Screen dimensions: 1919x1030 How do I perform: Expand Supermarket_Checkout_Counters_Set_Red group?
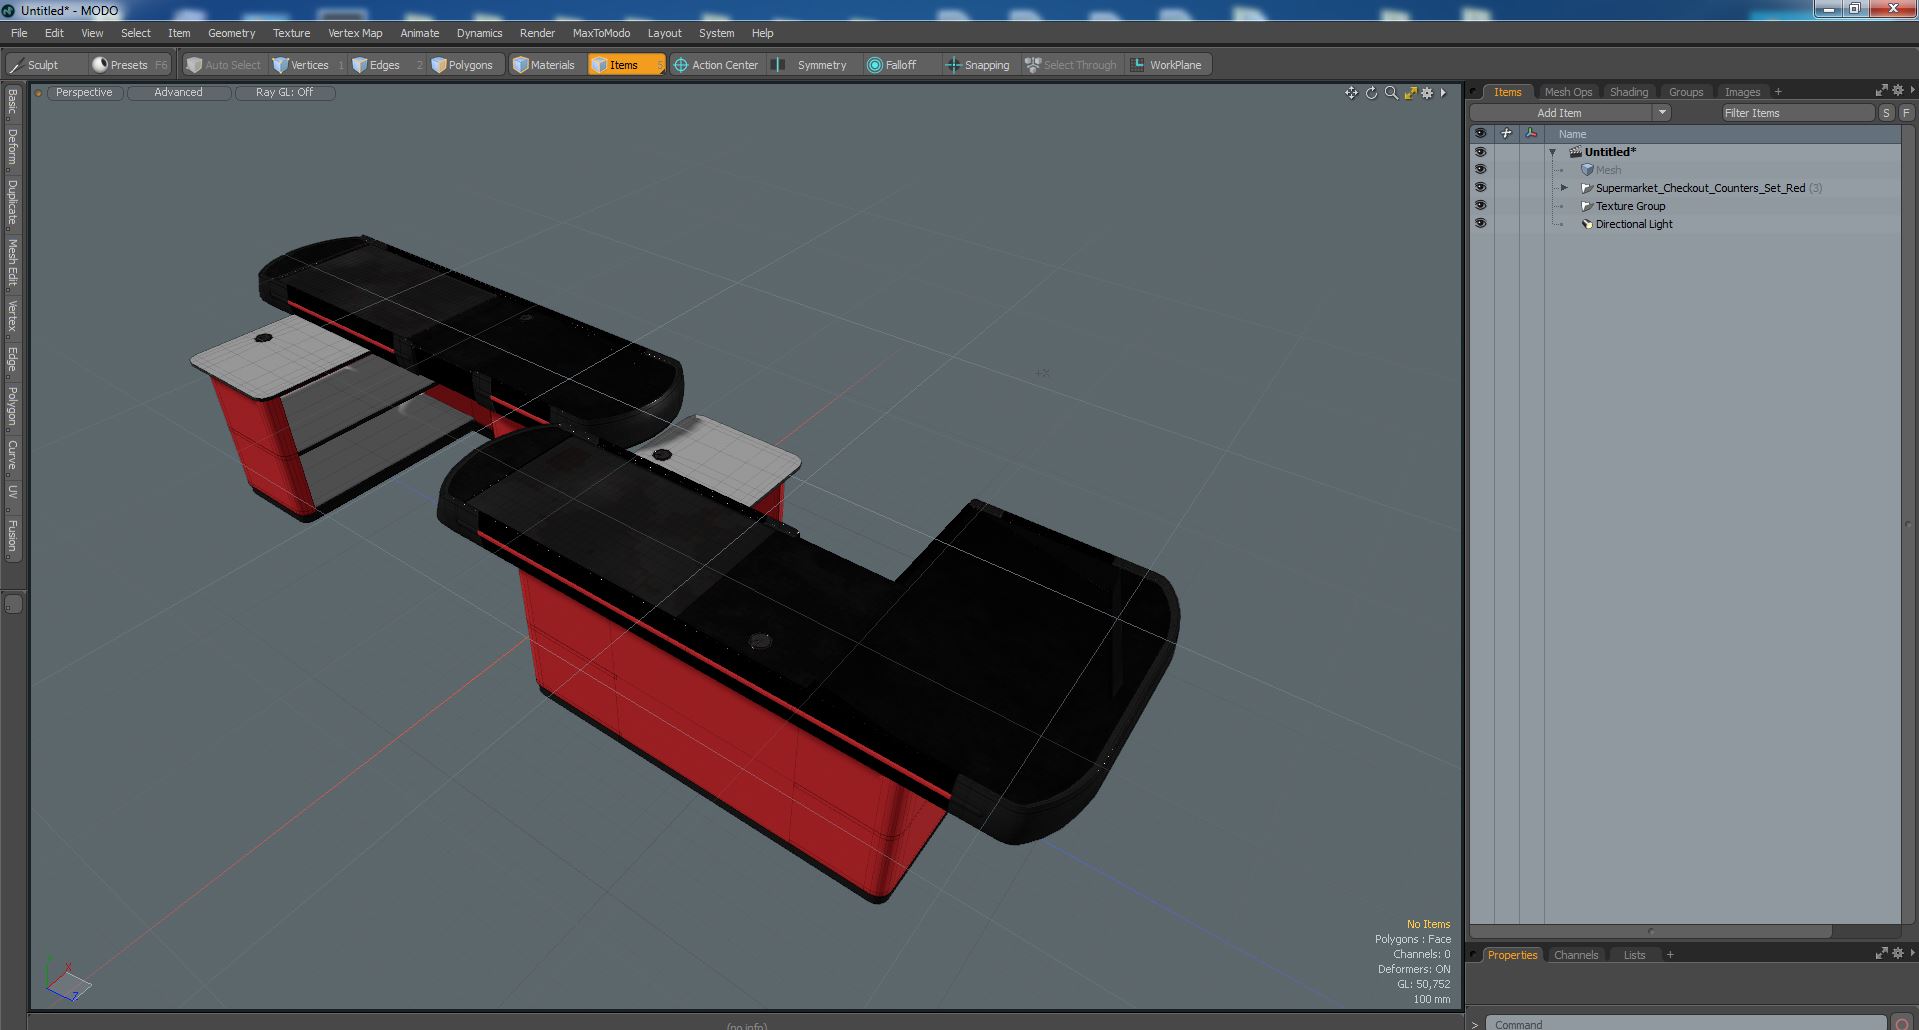(x=1565, y=188)
